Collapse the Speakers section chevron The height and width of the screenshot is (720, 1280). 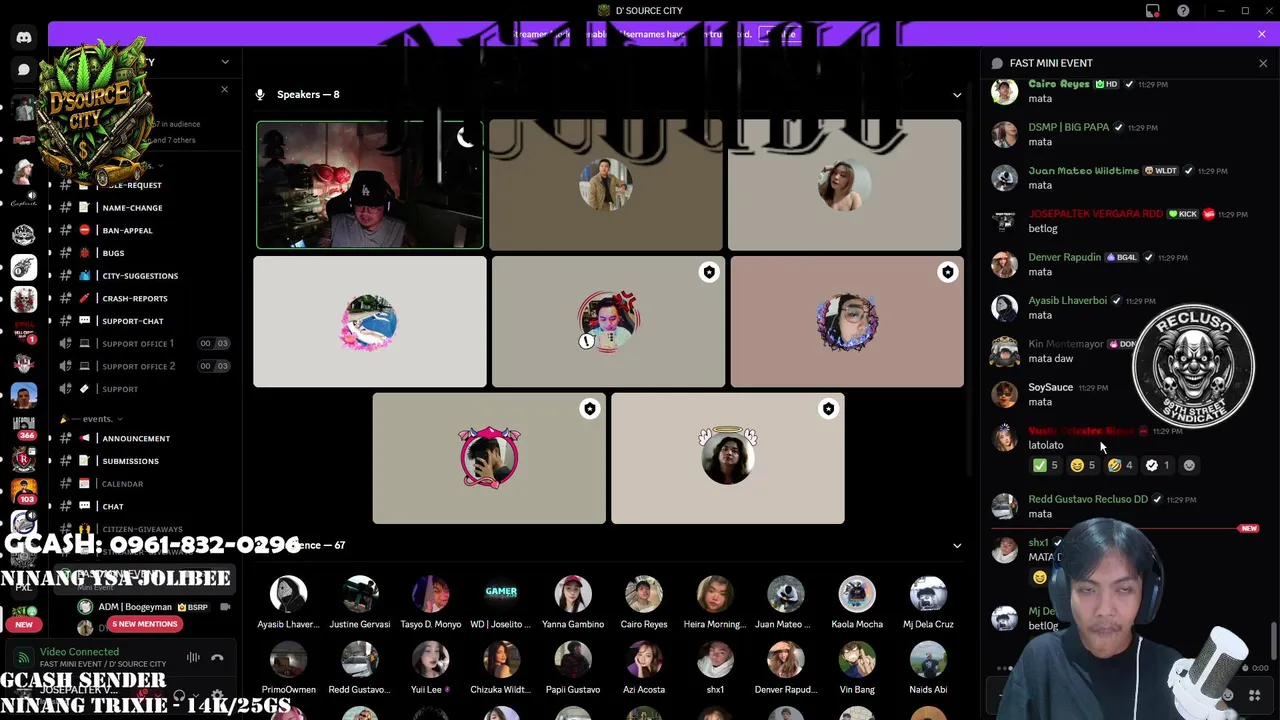957,95
